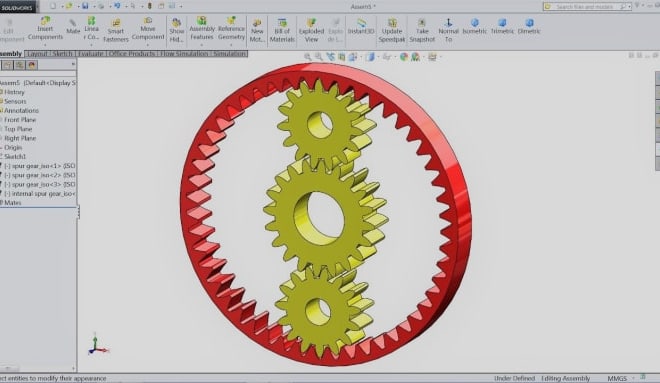This screenshot has width=660, height=383.
Task: Click the Apply Scene icon
Action: pyautogui.click(x=415, y=56)
